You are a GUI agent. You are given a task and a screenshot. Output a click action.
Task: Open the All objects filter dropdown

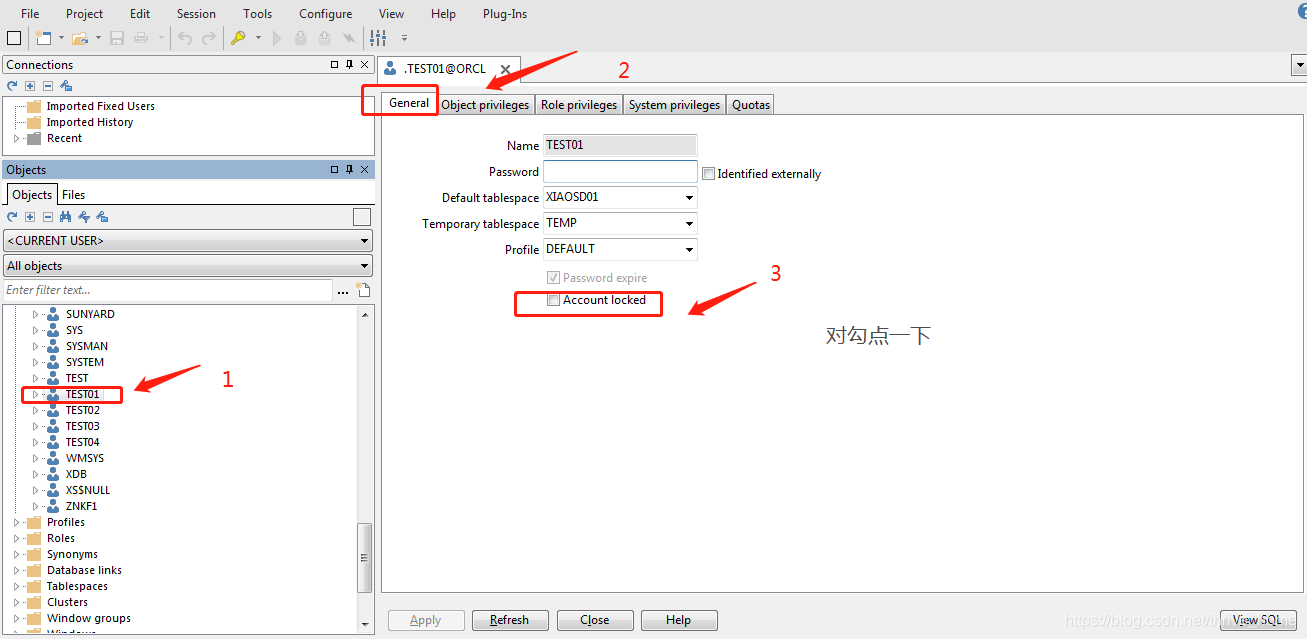188,266
